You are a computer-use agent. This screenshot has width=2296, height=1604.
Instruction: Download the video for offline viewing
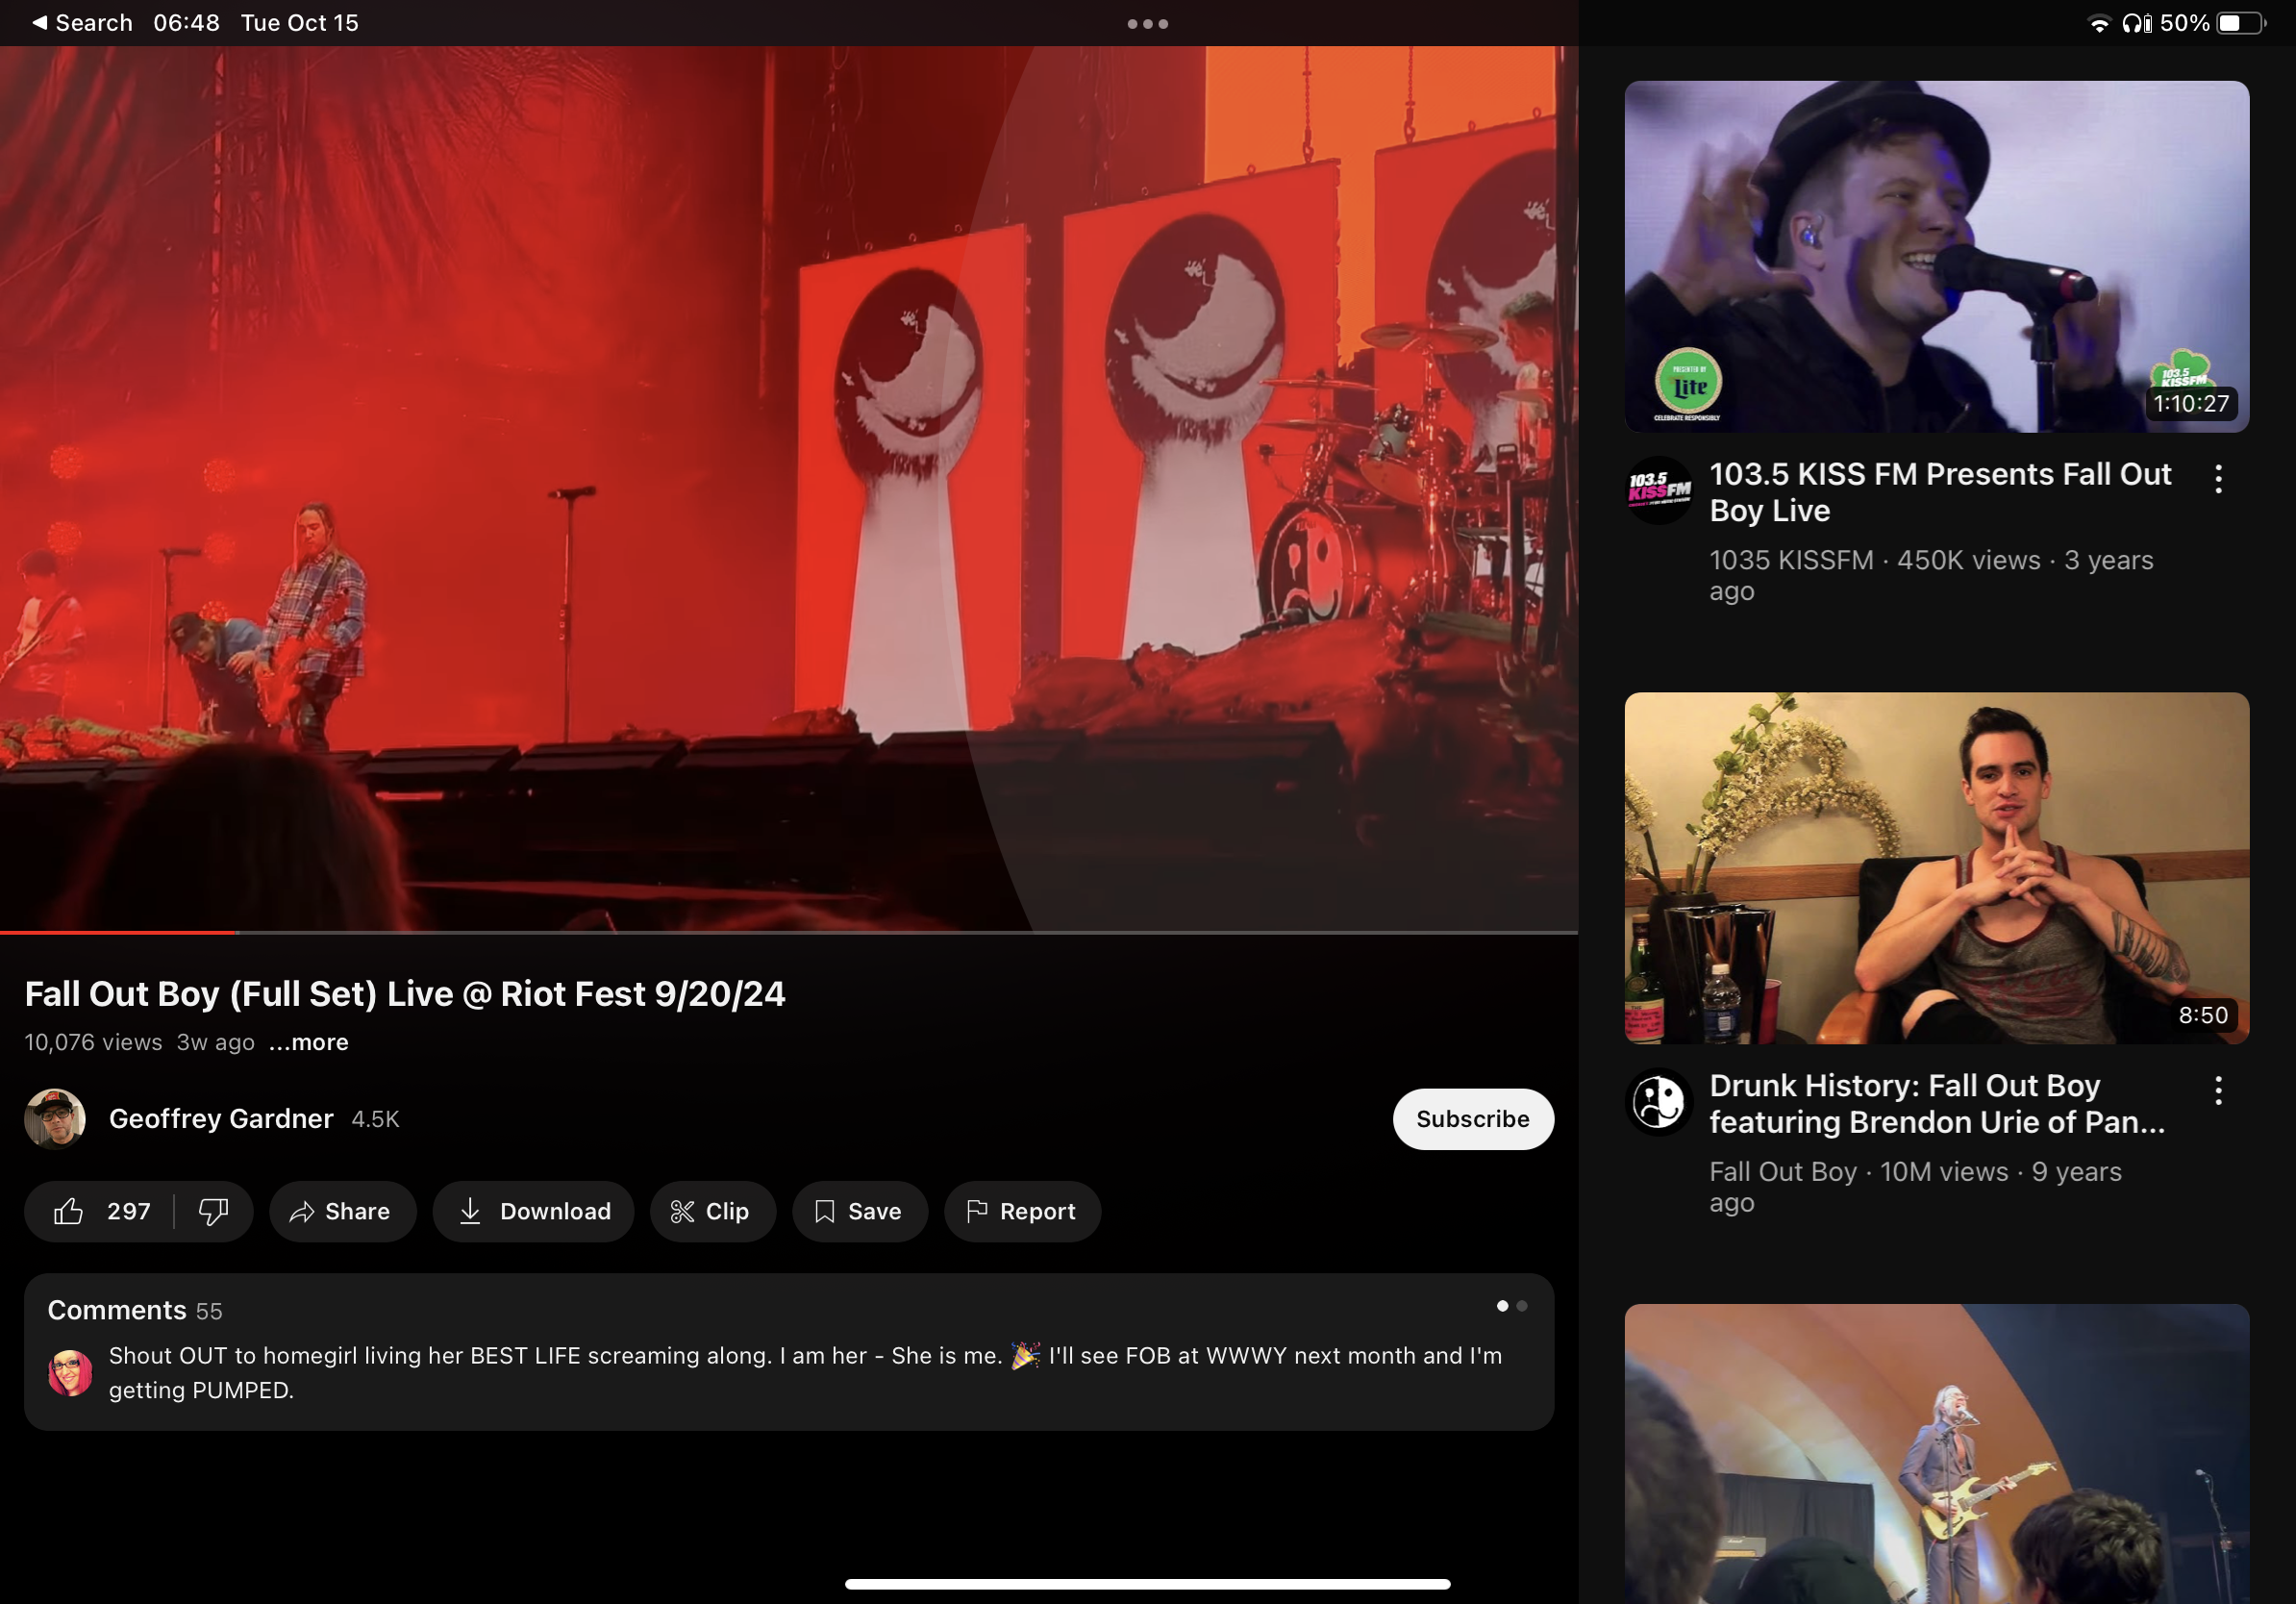point(534,1211)
